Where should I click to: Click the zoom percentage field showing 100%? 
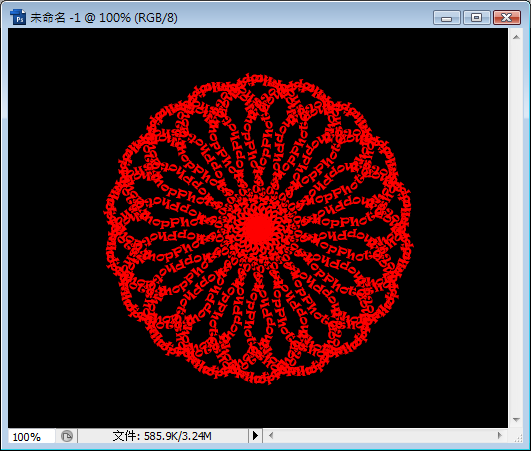(32, 436)
